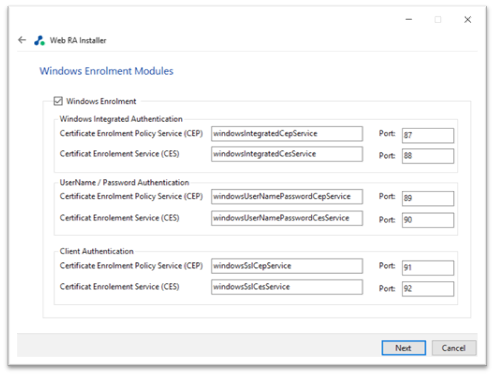
Task: Close the Web RA Installer window
Action: pyautogui.click(x=467, y=20)
